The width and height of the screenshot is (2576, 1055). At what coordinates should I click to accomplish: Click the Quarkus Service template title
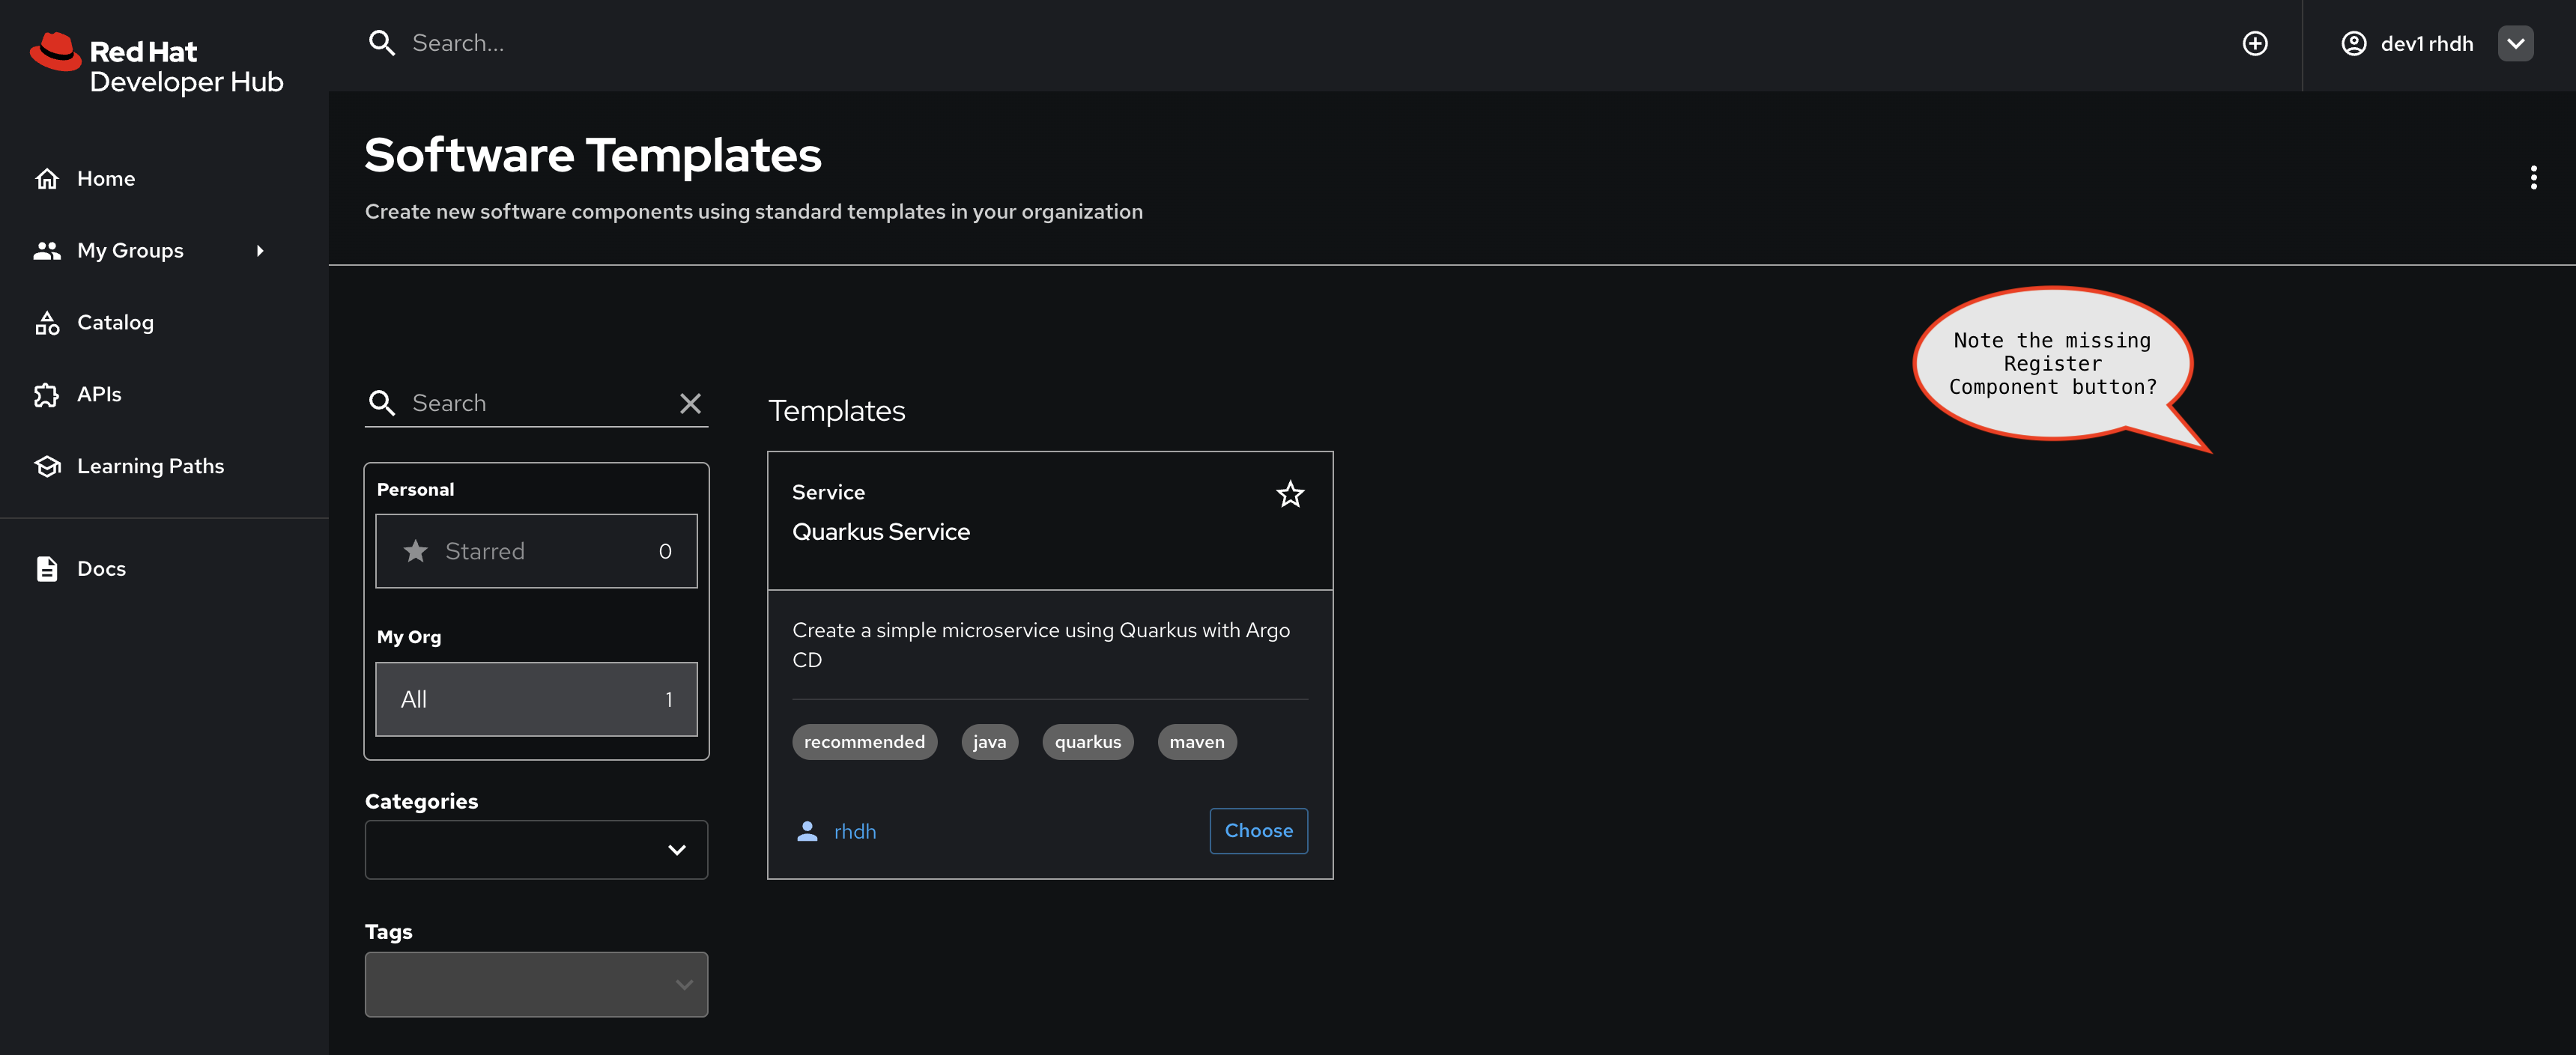pos(881,532)
